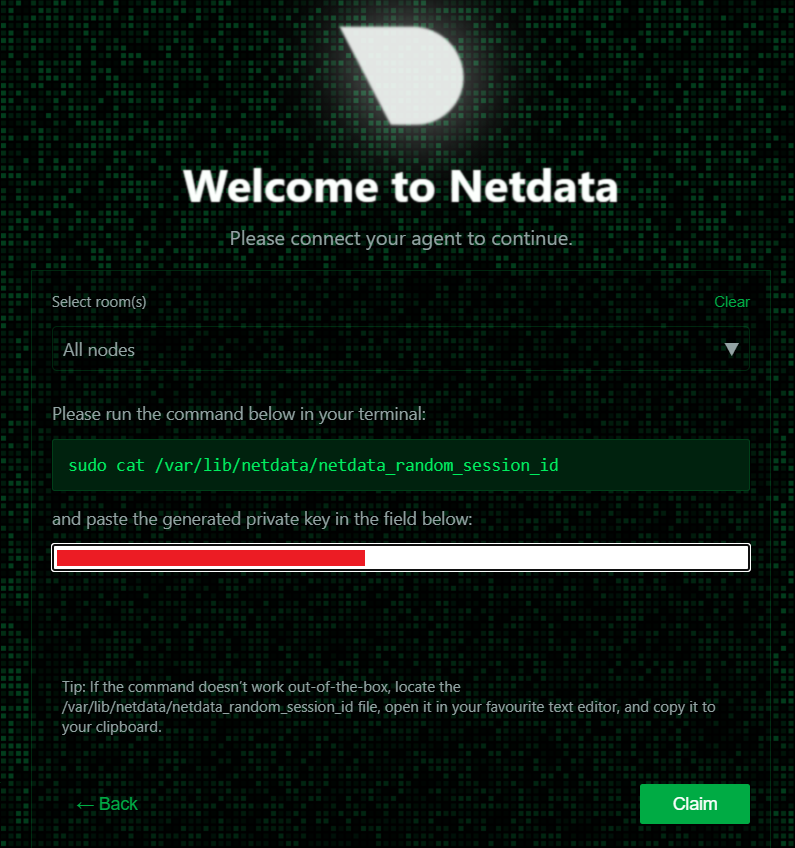Select the sudo cat command box
The width and height of the screenshot is (795, 848).
coord(400,465)
